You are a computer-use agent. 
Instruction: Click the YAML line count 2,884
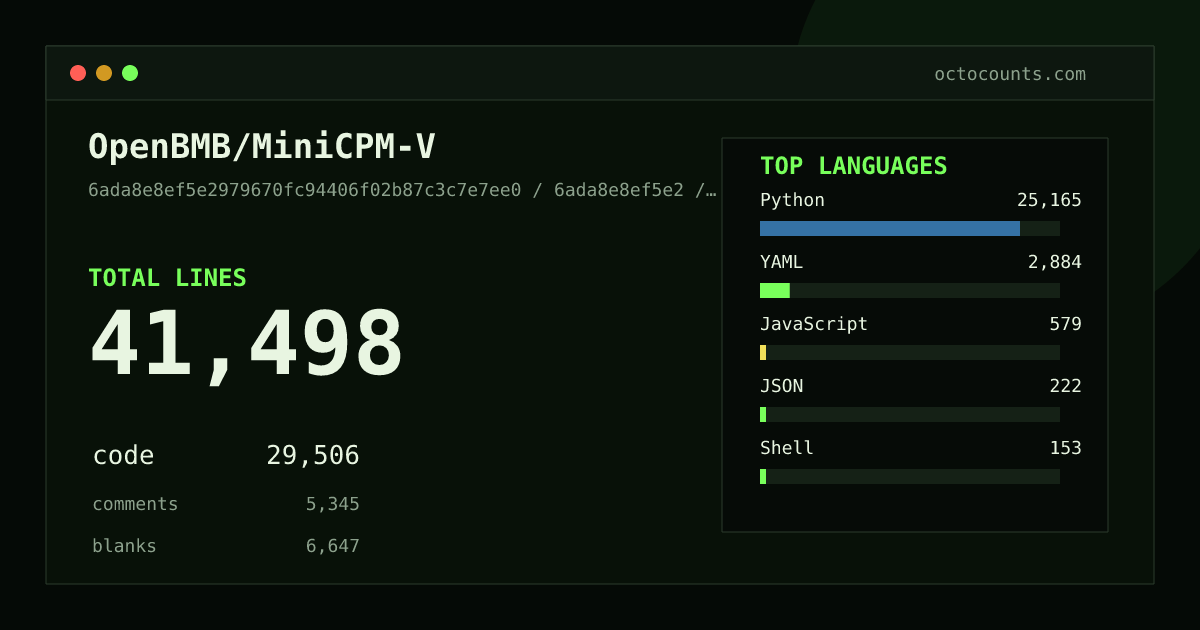click(x=1055, y=262)
